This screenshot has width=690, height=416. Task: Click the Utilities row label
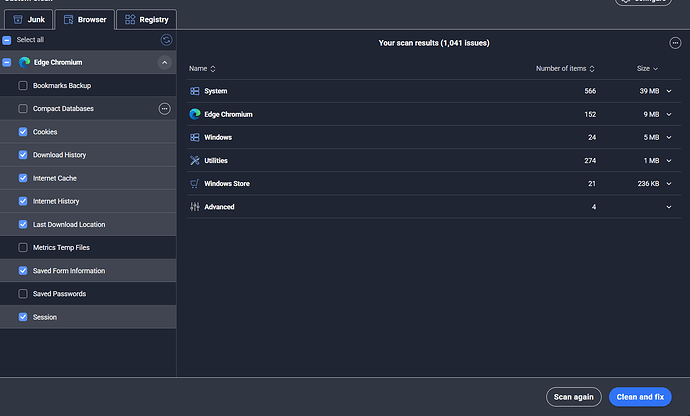216,161
